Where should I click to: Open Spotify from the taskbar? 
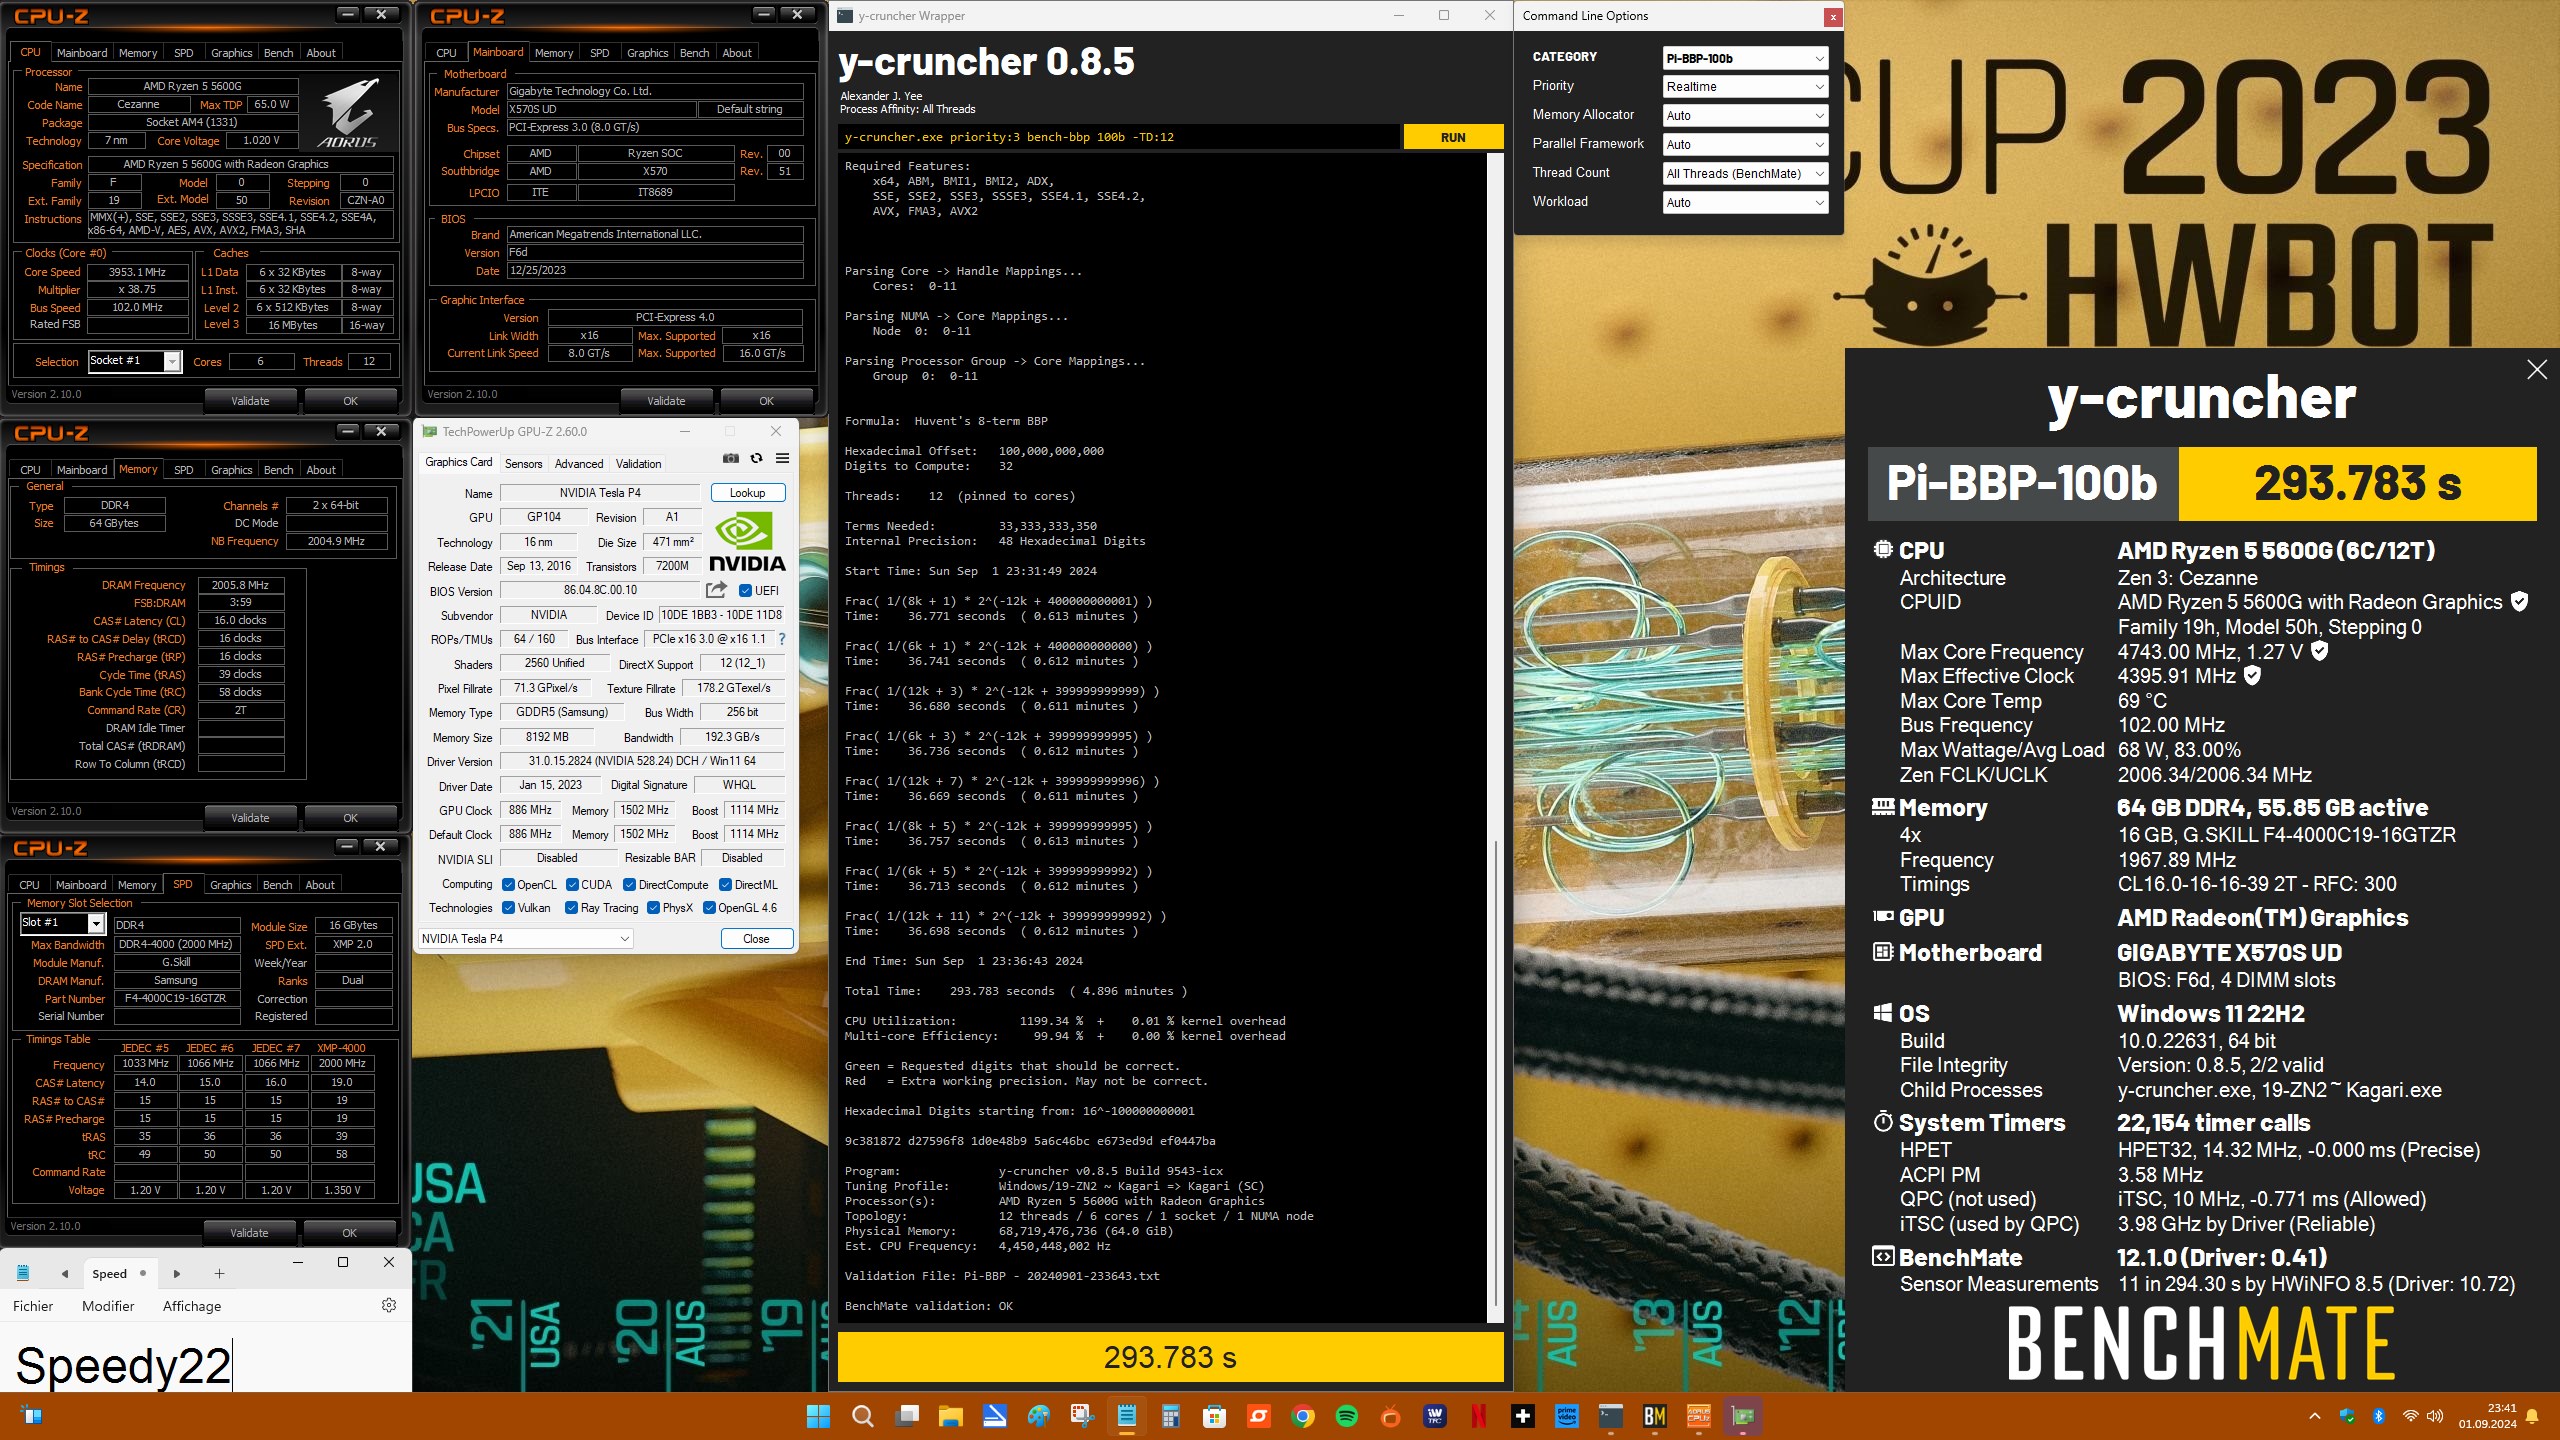pyautogui.click(x=1347, y=1416)
